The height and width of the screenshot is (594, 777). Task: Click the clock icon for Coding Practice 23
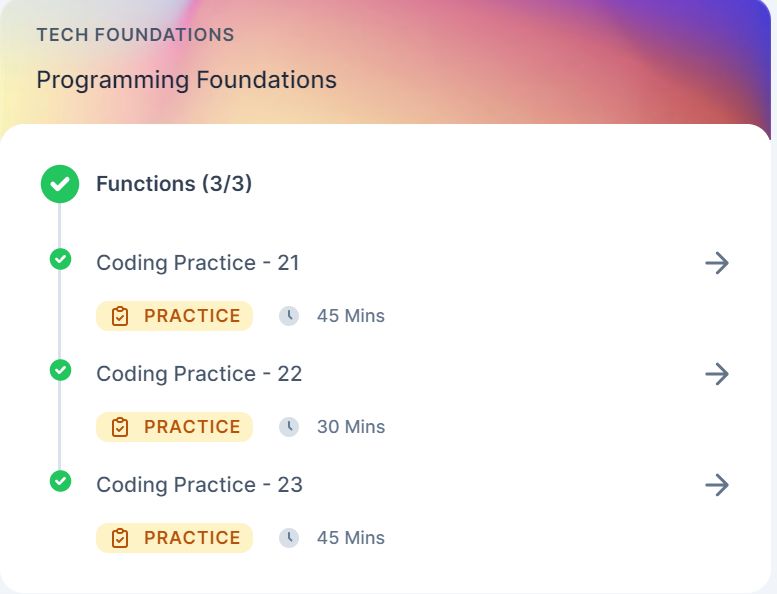[x=289, y=538]
